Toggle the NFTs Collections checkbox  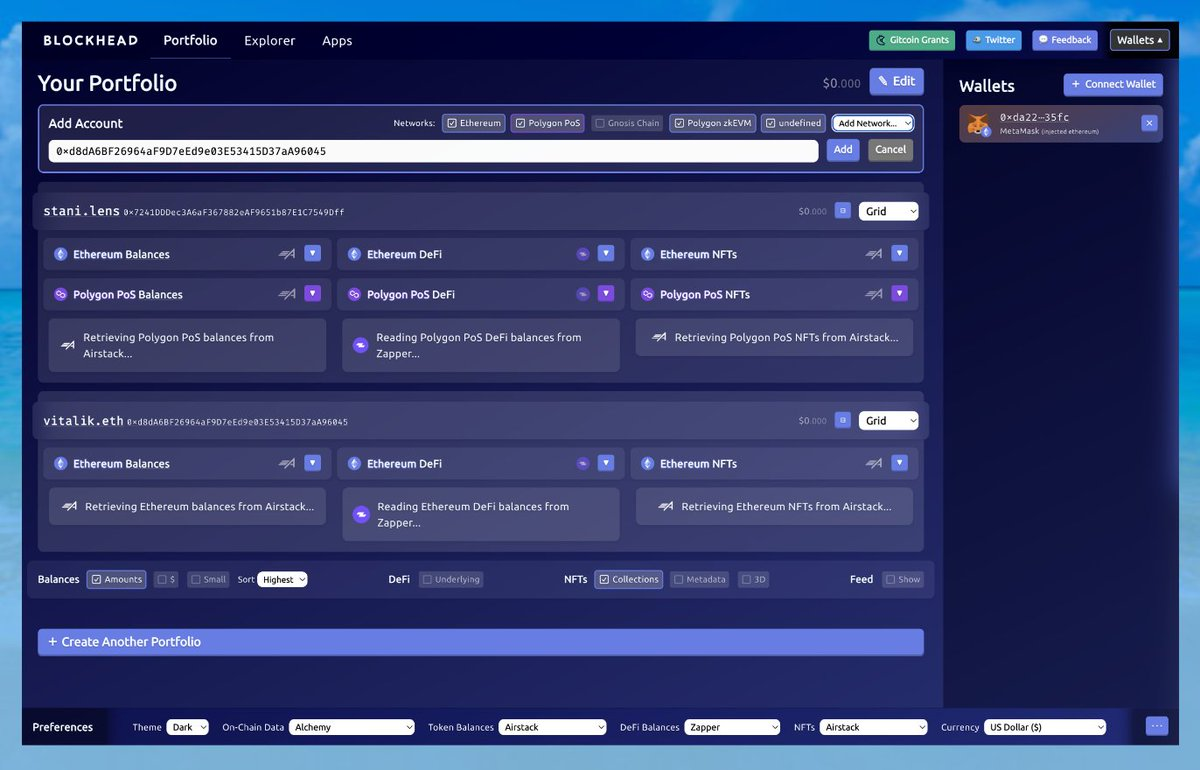604,579
